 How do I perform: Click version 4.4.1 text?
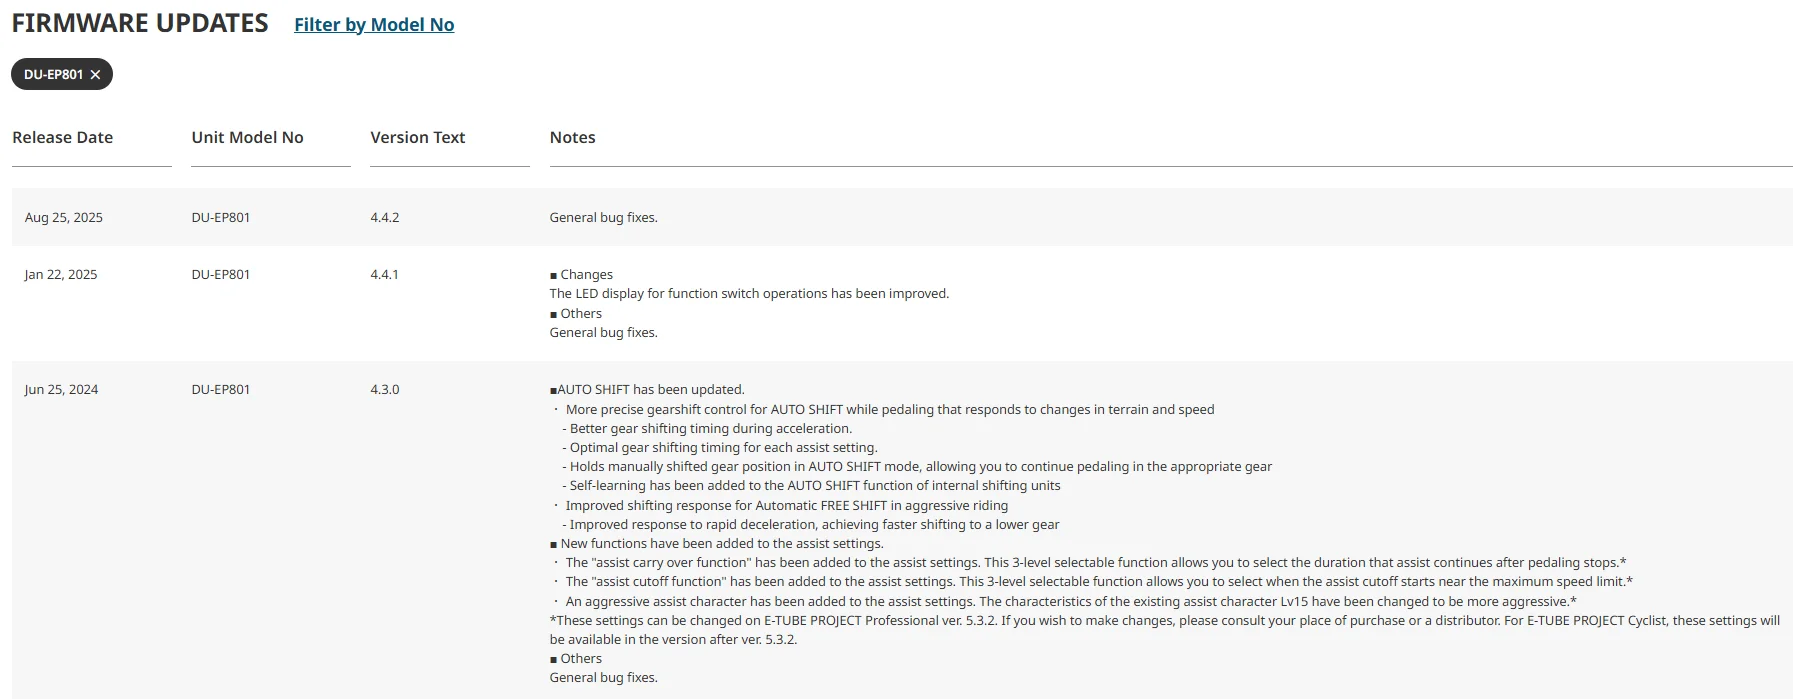tap(384, 275)
